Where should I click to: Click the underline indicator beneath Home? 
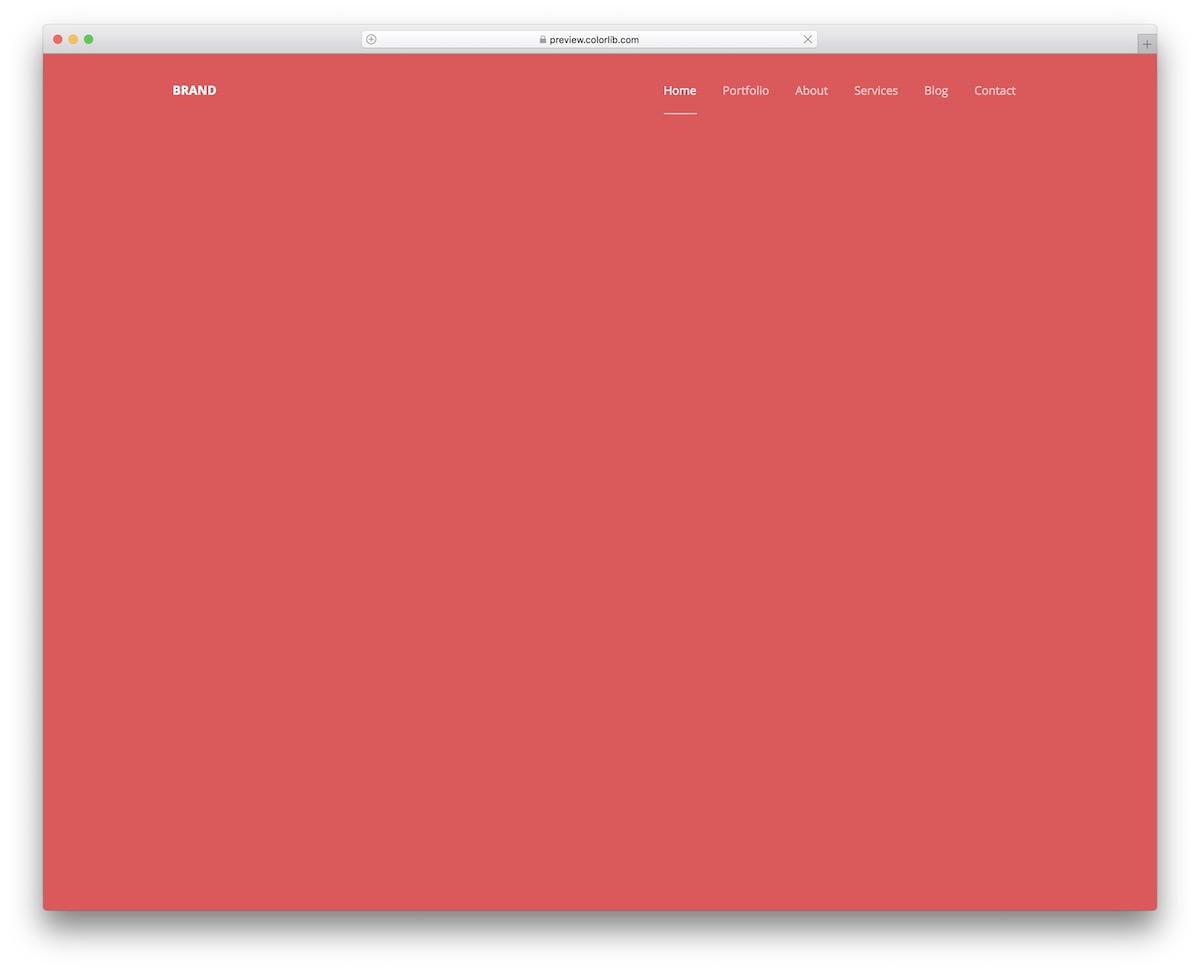click(680, 114)
